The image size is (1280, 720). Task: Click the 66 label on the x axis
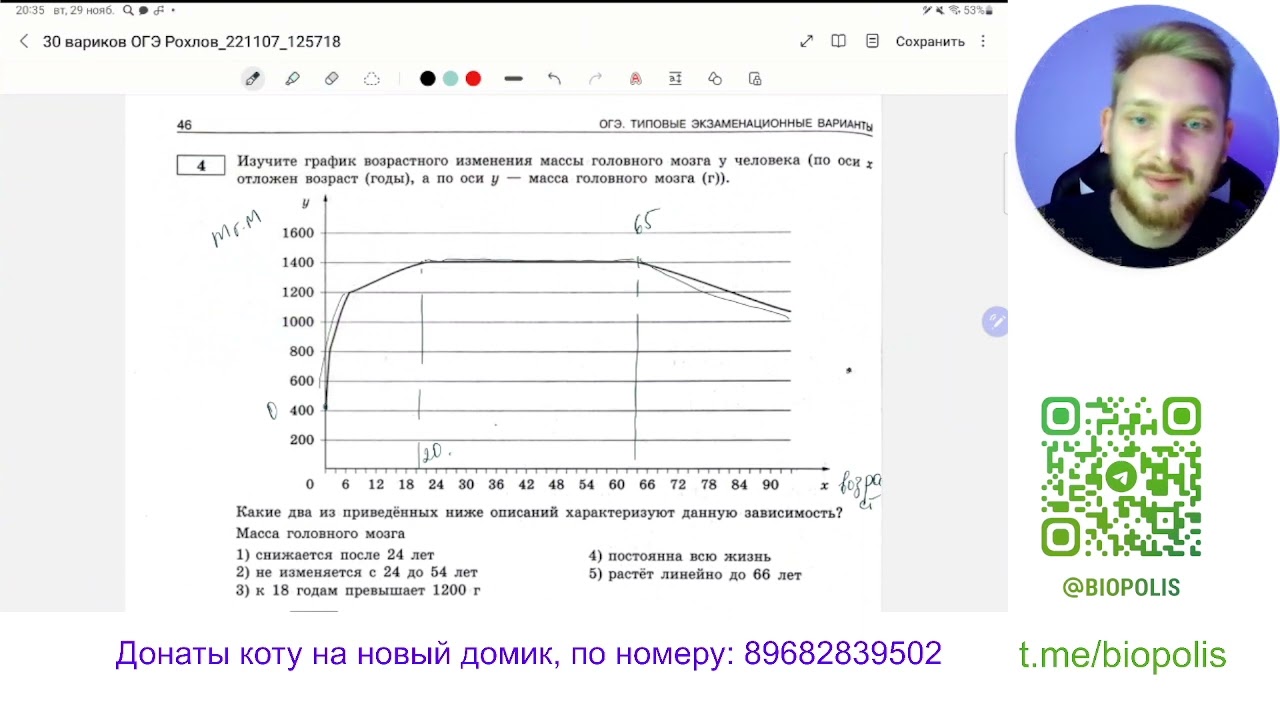(x=647, y=484)
